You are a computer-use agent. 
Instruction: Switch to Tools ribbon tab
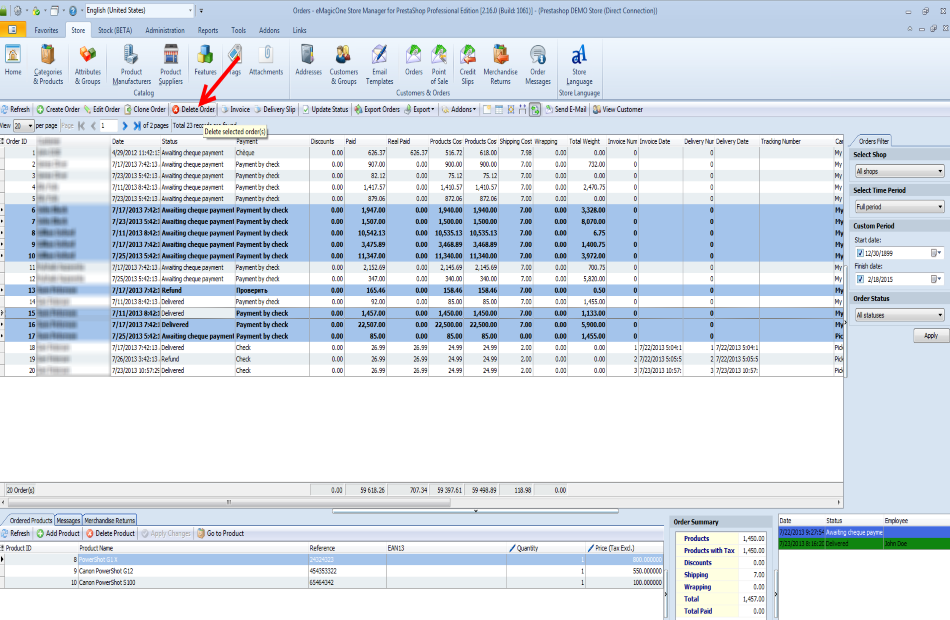[x=239, y=30]
